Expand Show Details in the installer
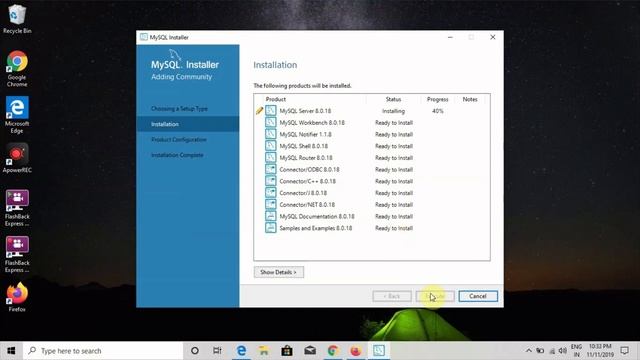 pos(279,272)
